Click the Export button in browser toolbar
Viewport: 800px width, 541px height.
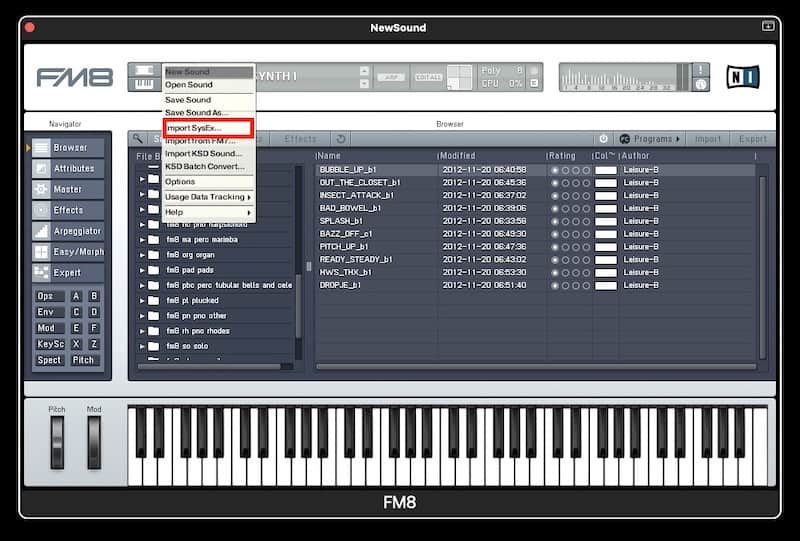pos(753,139)
